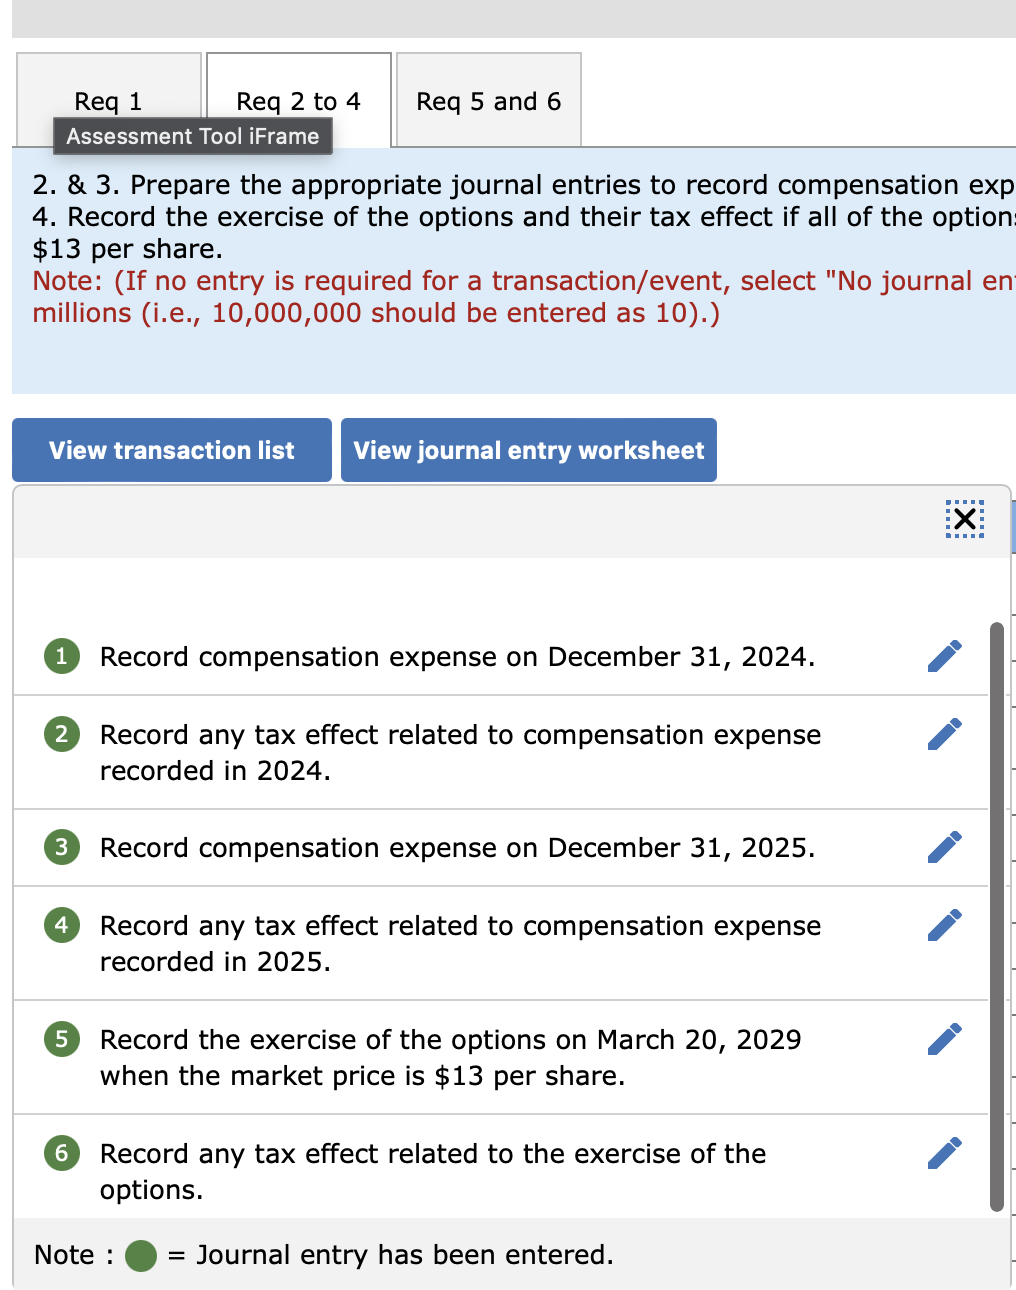Open pencil editor for 2024 tax effect entry
This screenshot has height=1290, width=1016.
point(945,734)
